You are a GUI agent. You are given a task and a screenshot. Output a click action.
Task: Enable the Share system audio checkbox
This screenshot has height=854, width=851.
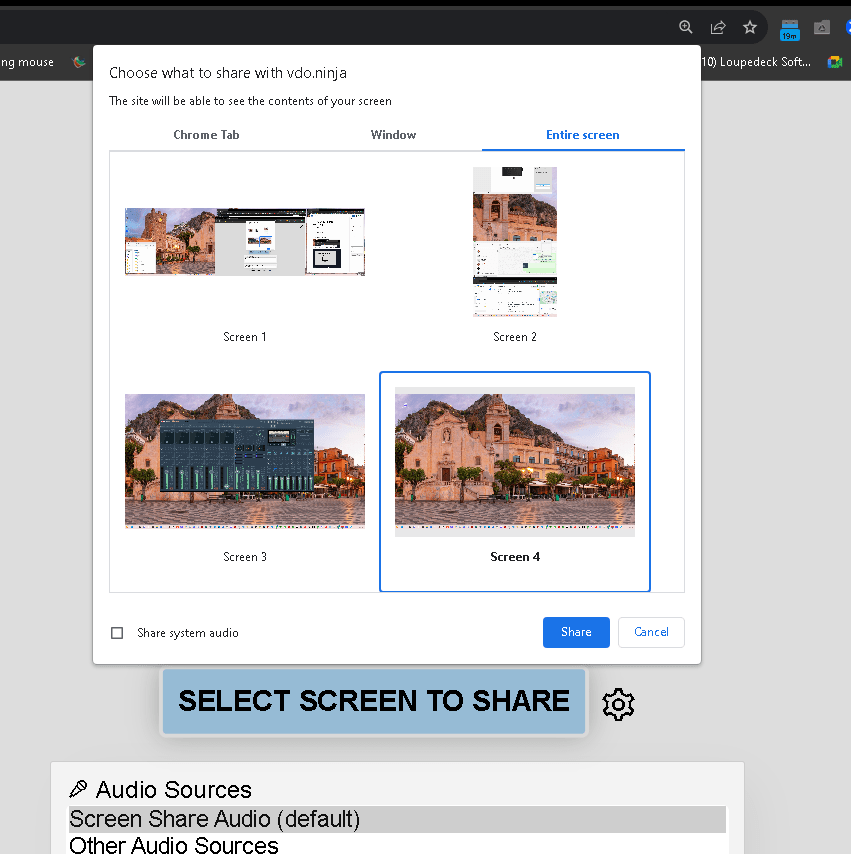[x=117, y=633]
